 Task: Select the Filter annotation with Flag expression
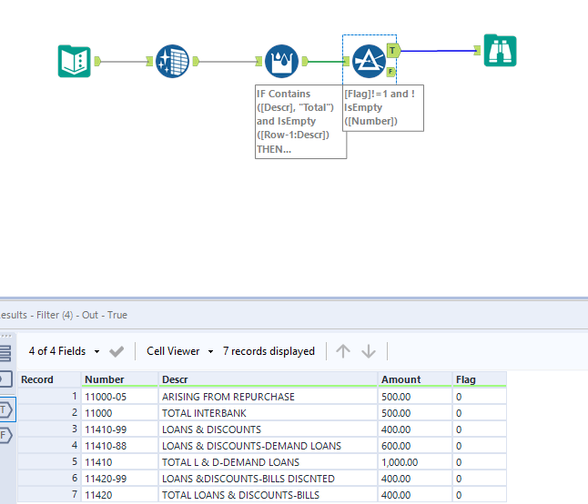[x=383, y=108]
